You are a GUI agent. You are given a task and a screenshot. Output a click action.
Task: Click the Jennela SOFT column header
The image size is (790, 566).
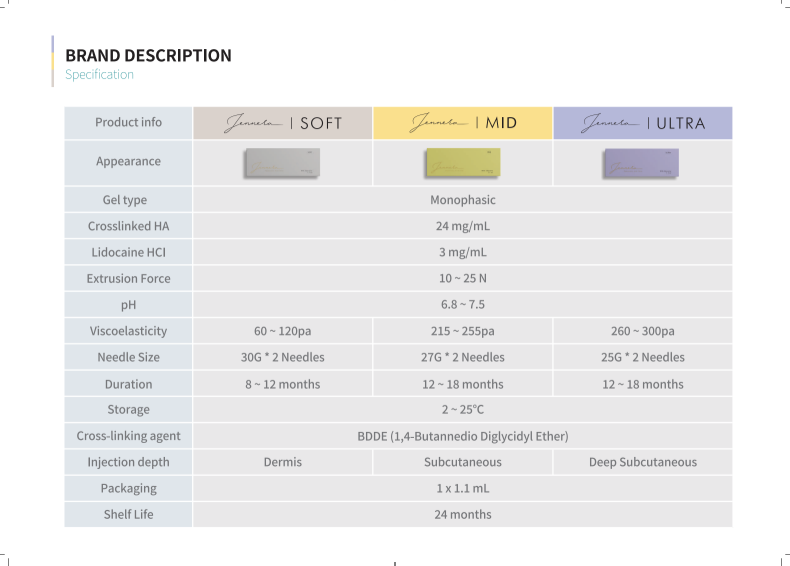[283, 123]
